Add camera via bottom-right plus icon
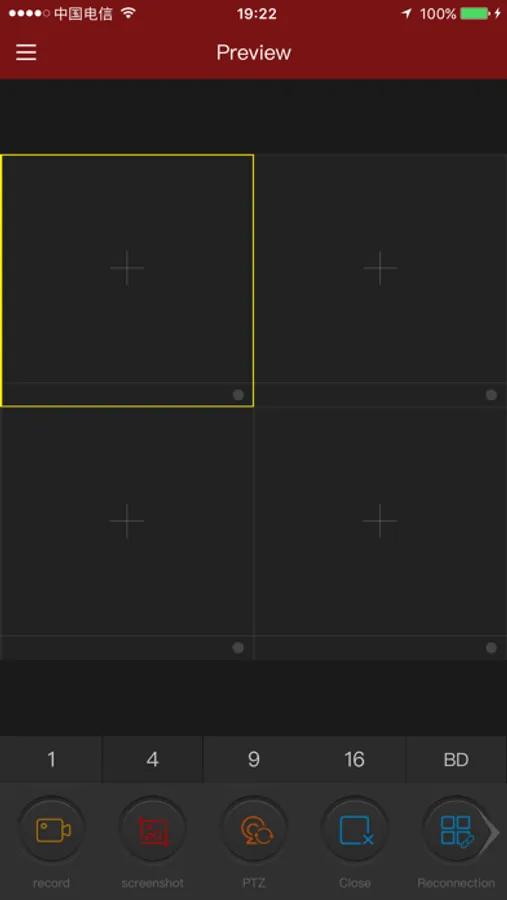The image size is (507, 900). click(x=380, y=521)
